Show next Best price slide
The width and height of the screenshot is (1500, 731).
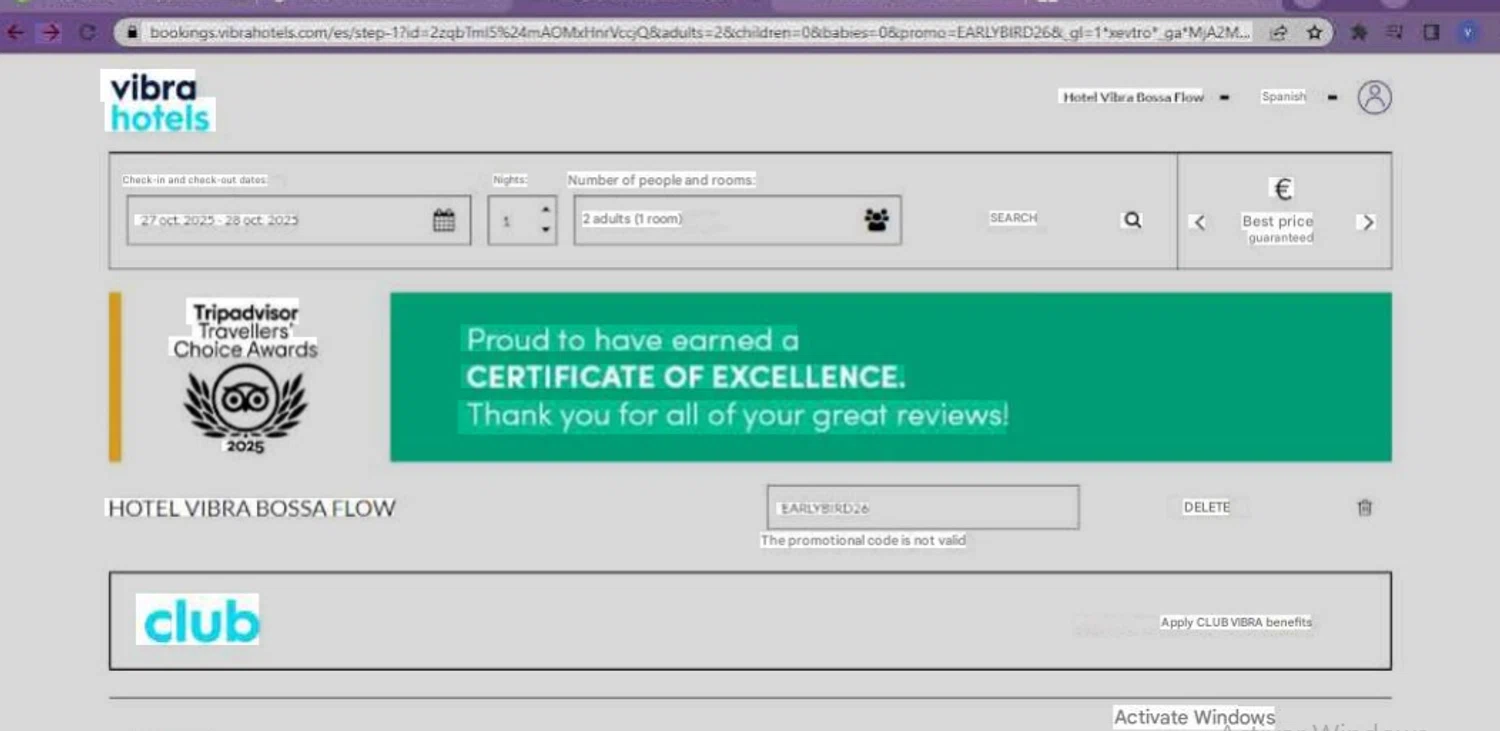[1367, 222]
